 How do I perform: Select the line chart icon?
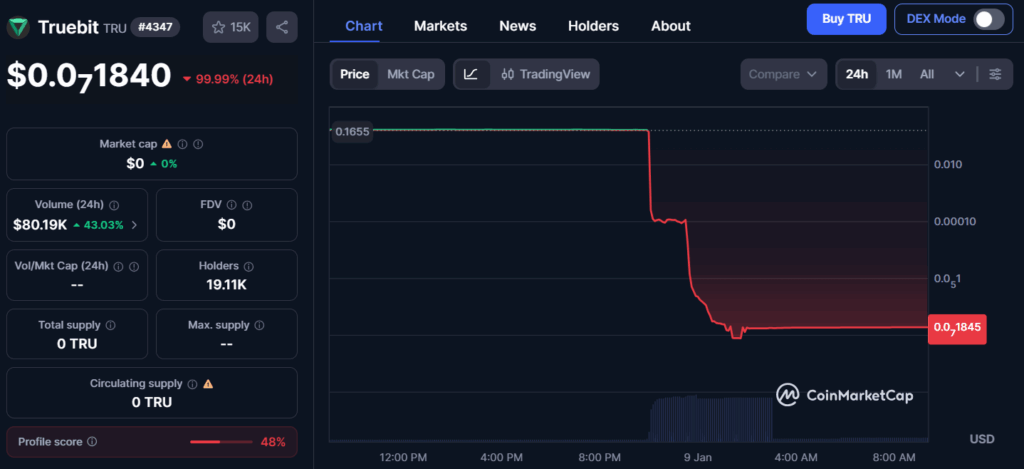click(x=471, y=74)
